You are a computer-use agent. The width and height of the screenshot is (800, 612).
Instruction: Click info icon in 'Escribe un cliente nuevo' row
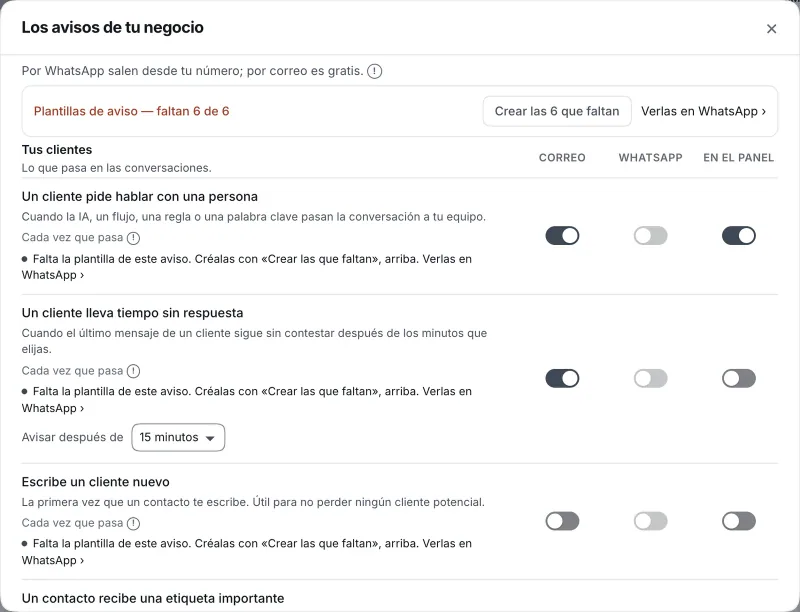pyautogui.click(x=133, y=523)
